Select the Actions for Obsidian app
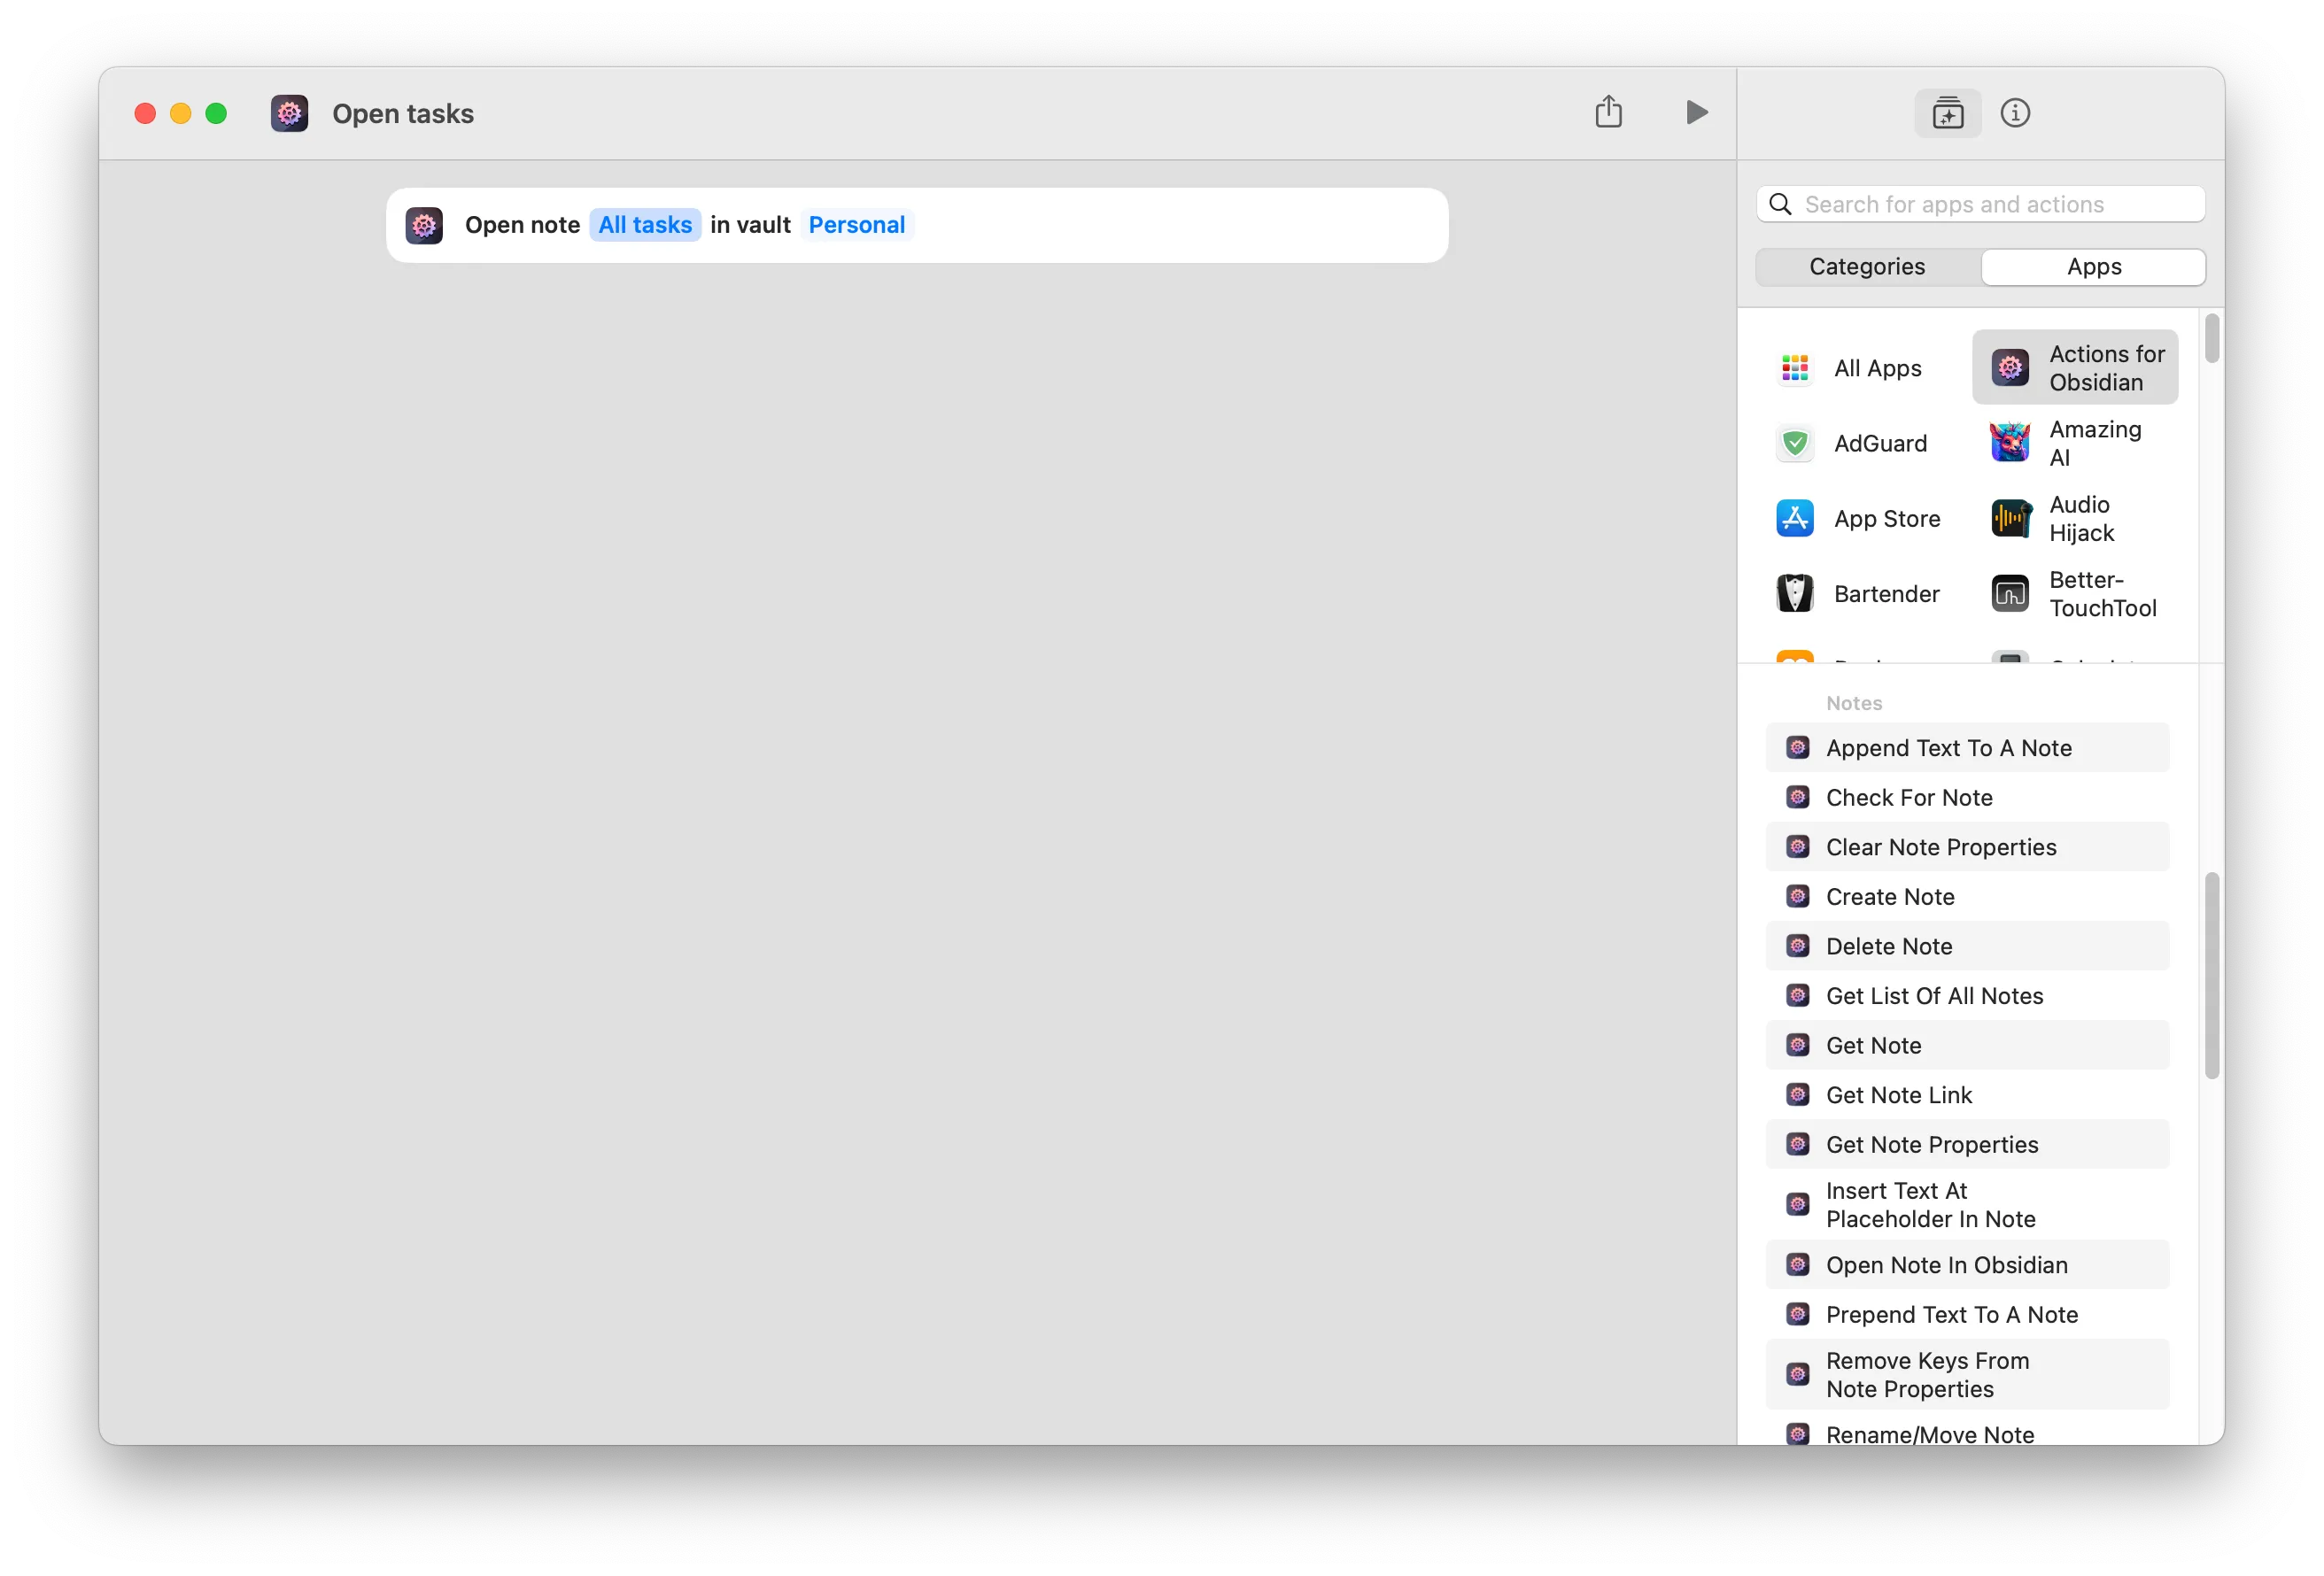 2073,367
